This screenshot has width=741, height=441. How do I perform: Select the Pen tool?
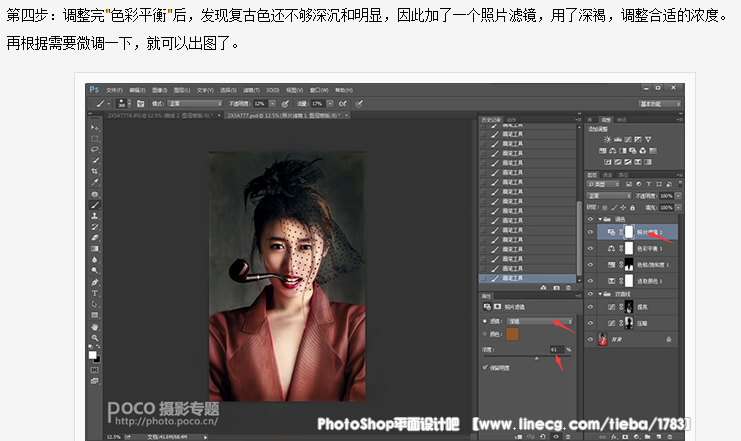tap(95, 282)
